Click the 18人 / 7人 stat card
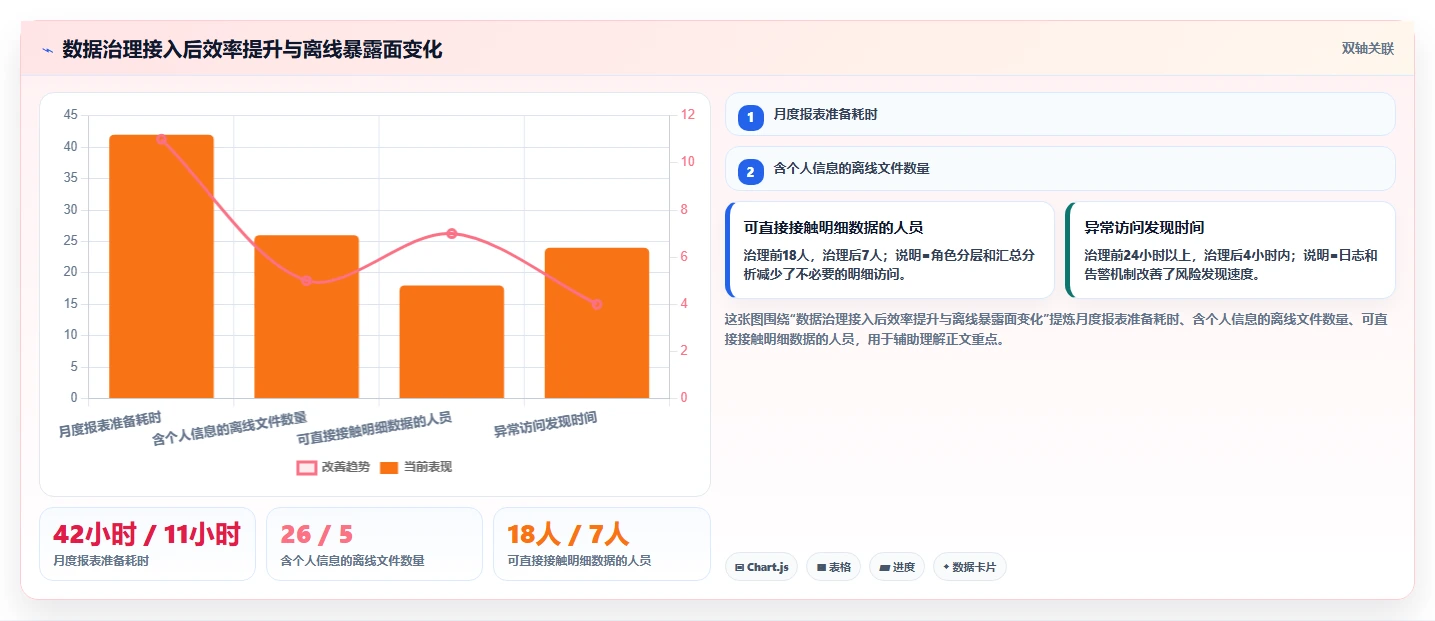Viewport: 1435px width, 621px height. click(601, 544)
